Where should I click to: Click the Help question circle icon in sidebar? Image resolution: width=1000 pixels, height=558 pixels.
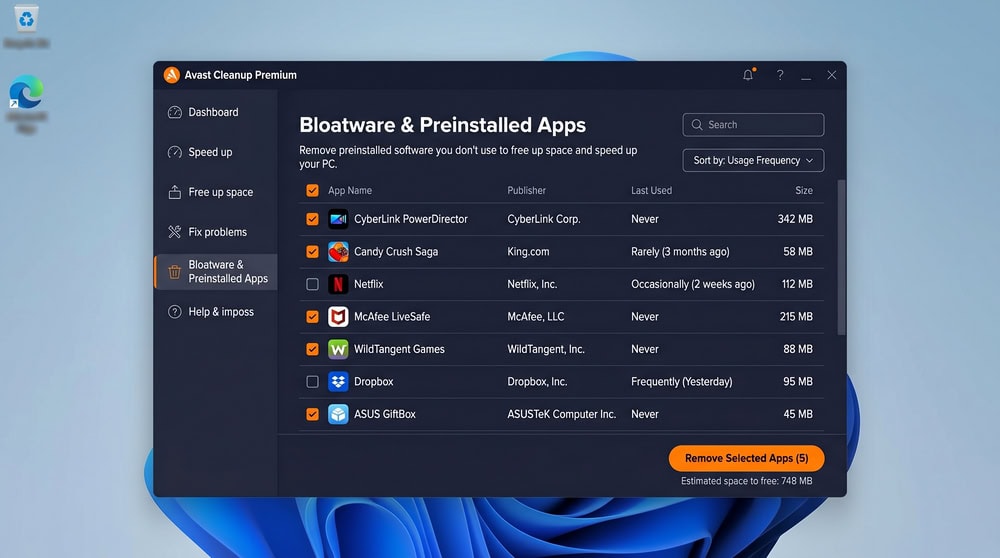pyautogui.click(x=175, y=312)
